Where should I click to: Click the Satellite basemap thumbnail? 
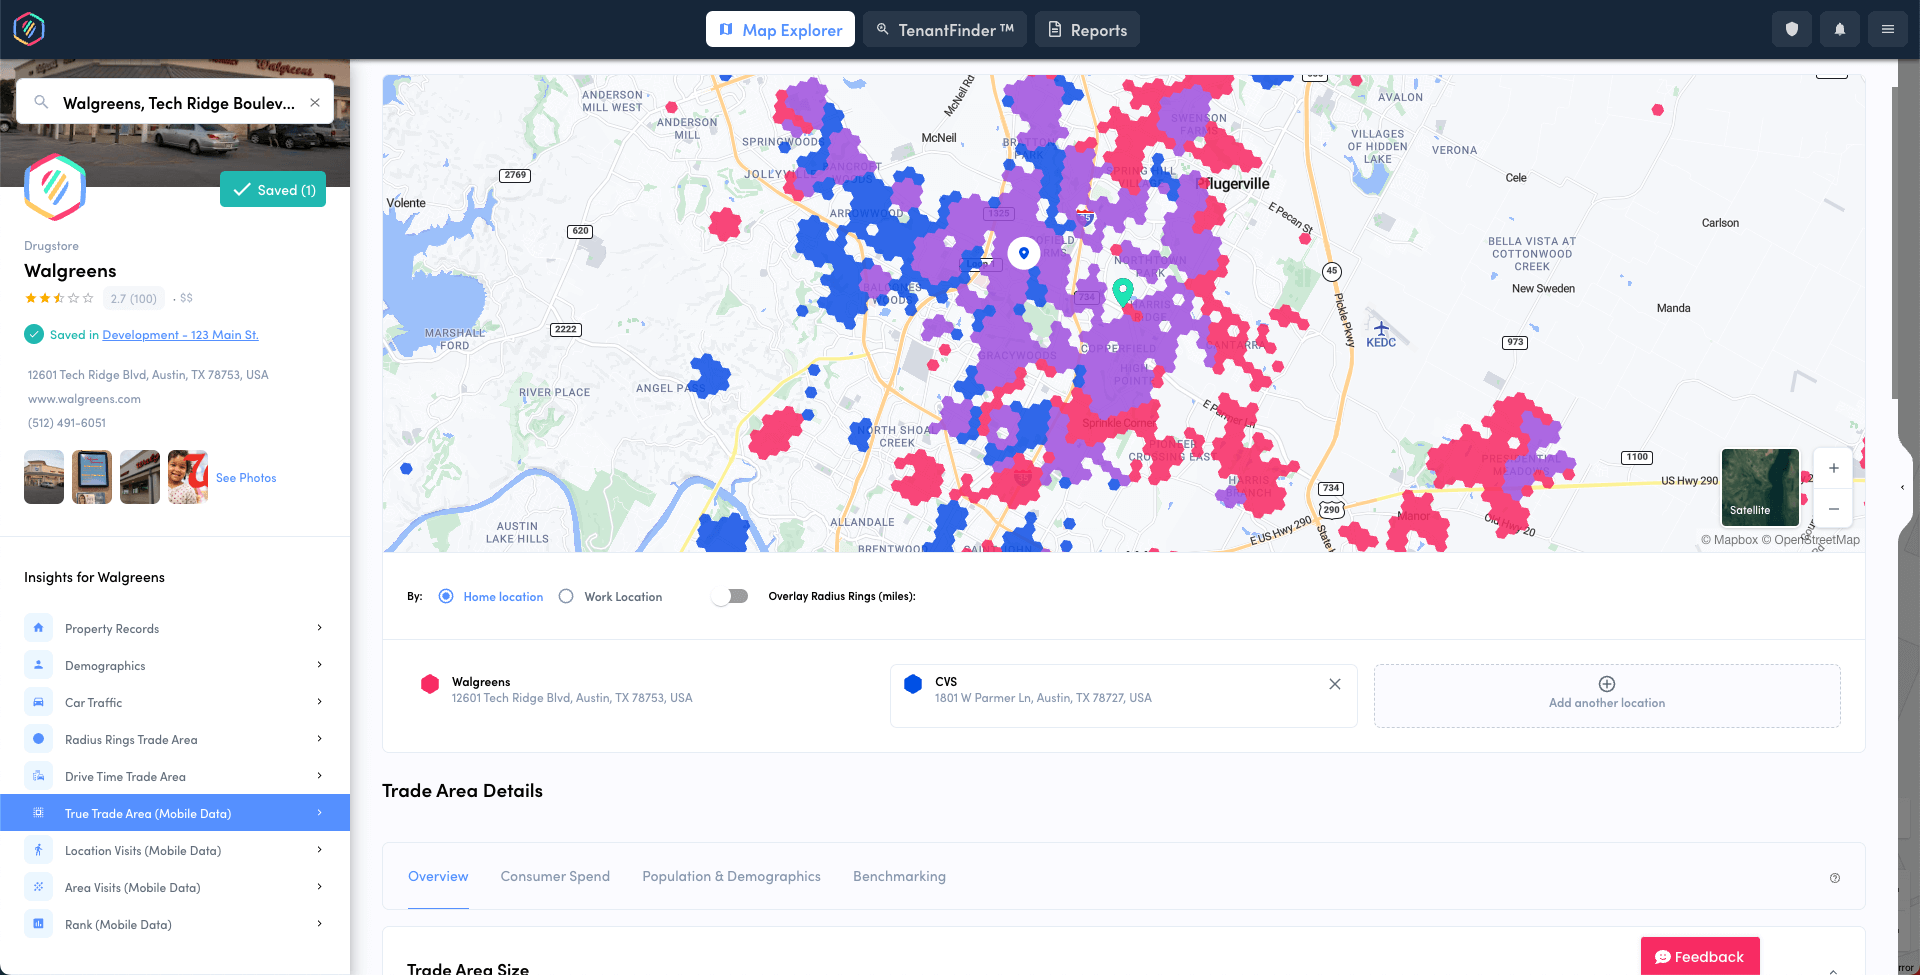1759,487
